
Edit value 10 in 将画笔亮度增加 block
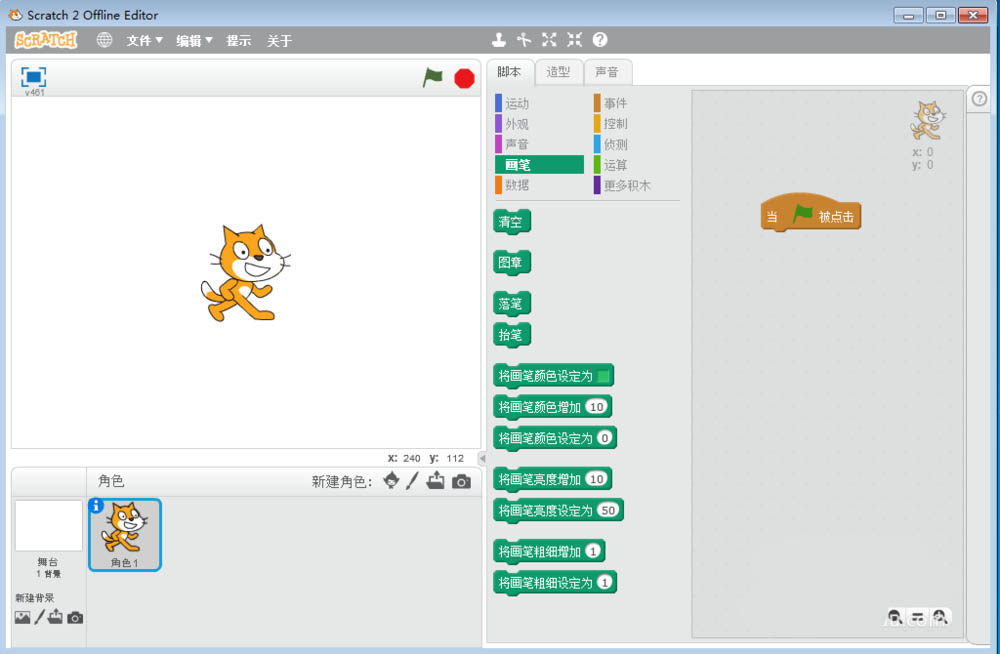[x=596, y=479]
